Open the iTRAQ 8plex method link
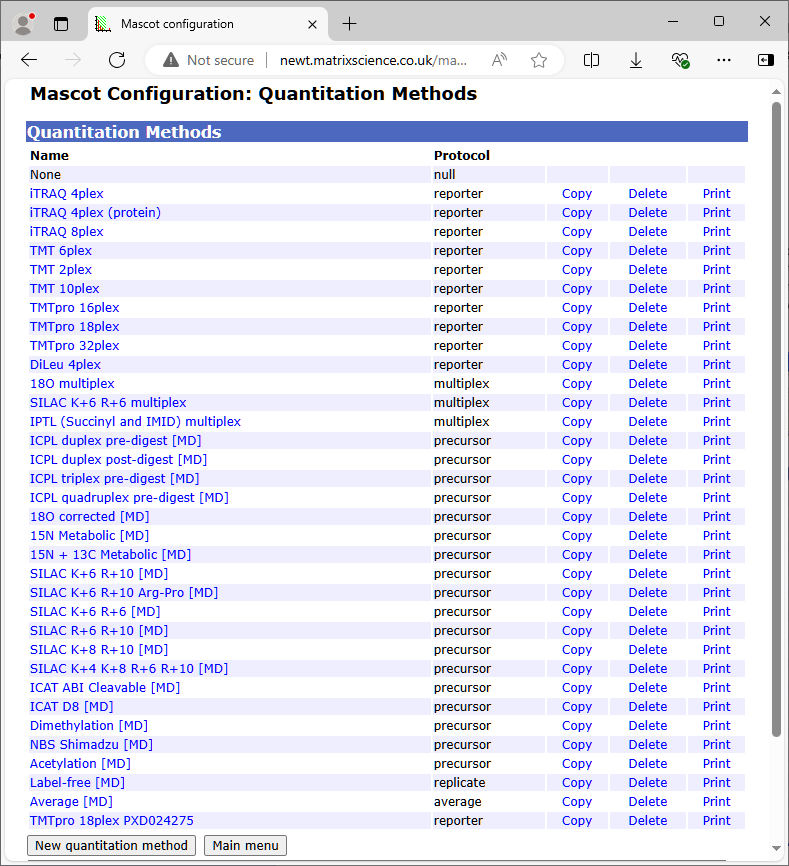789x866 pixels. (x=66, y=232)
